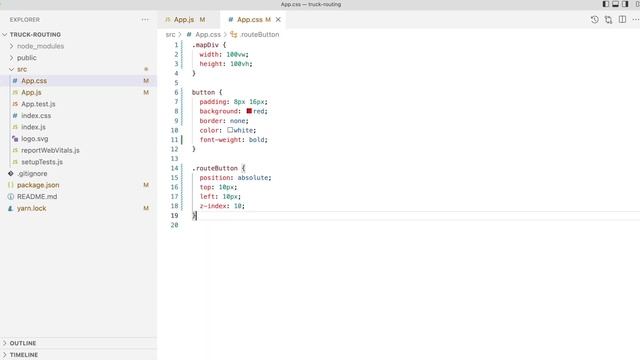
Task: Select the App.css editor tab
Action: [x=249, y=20]
